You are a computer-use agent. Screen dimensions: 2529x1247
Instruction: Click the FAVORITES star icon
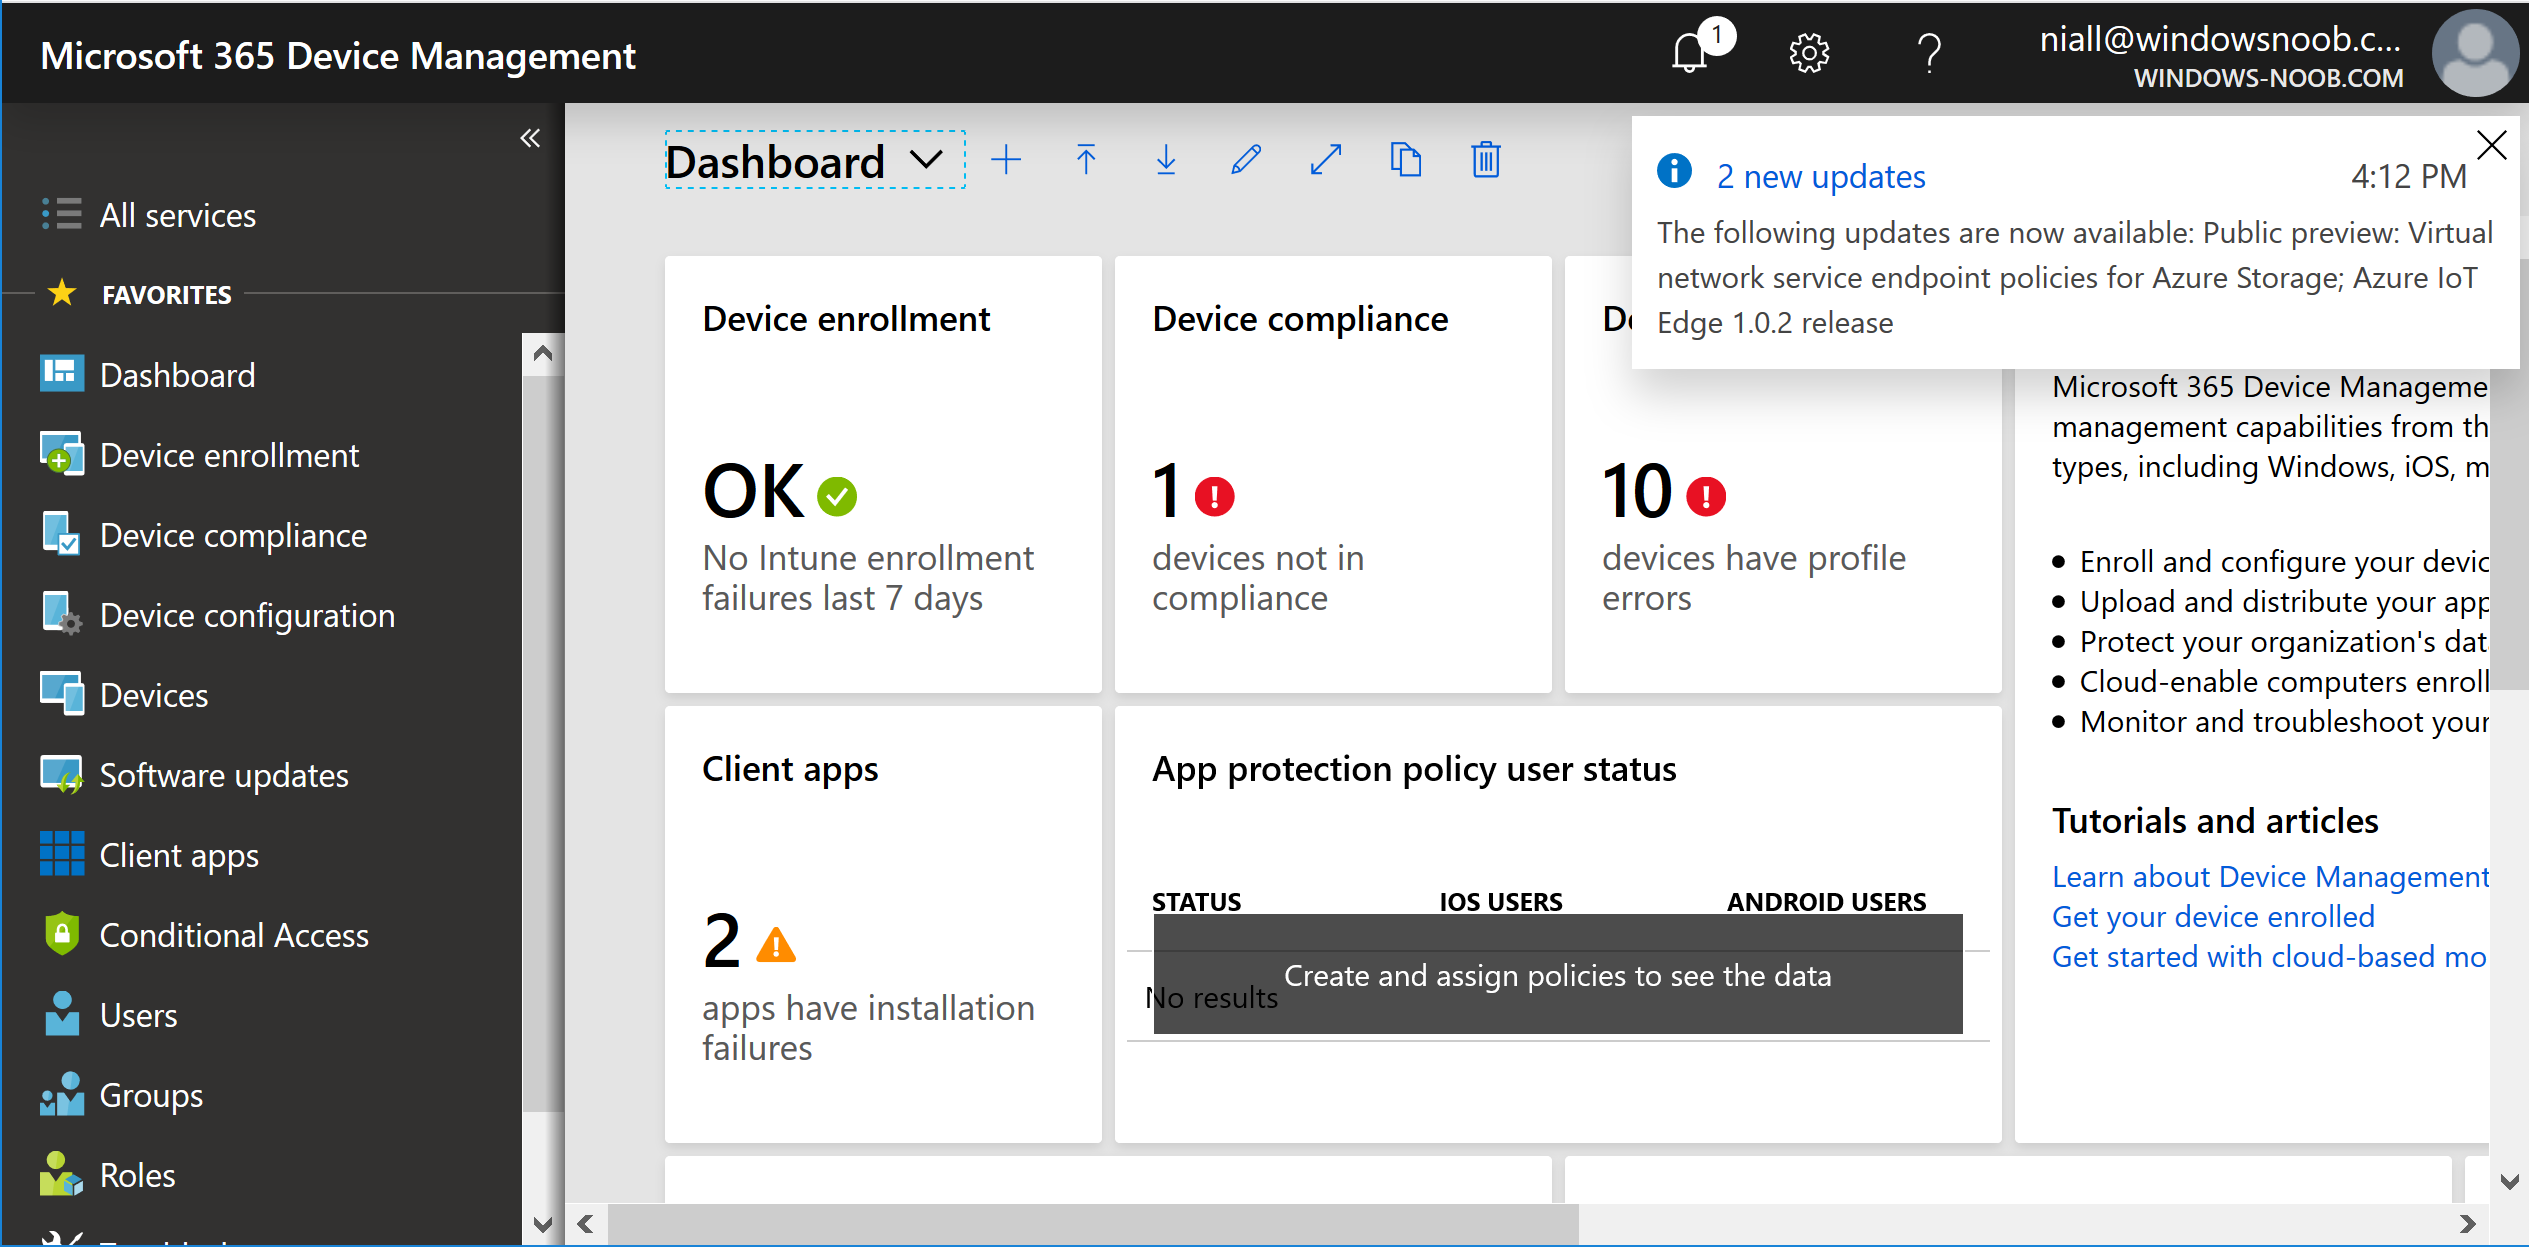(62, 293)
